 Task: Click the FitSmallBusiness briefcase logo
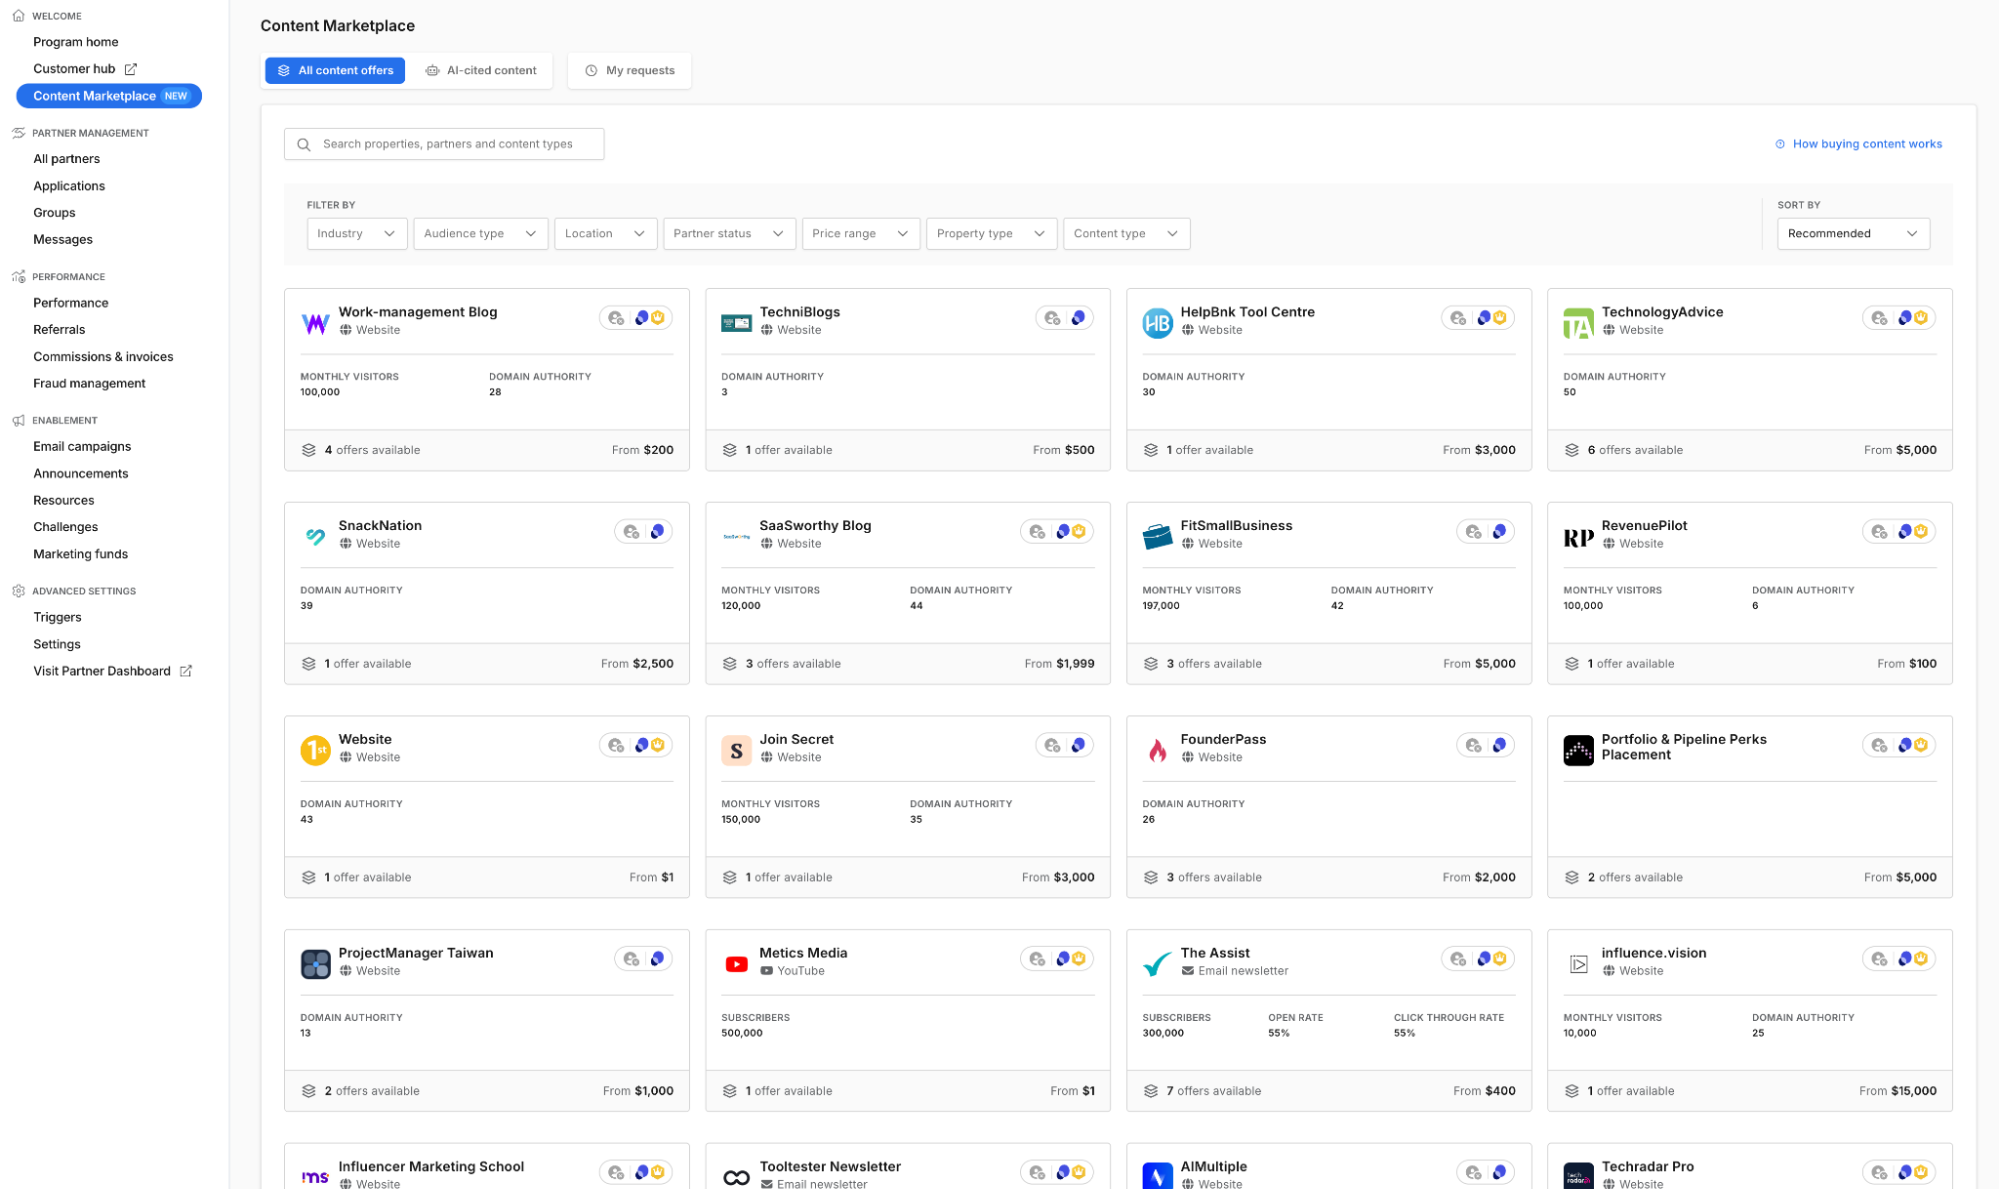pyautogui.click(x=1157, y=537)
